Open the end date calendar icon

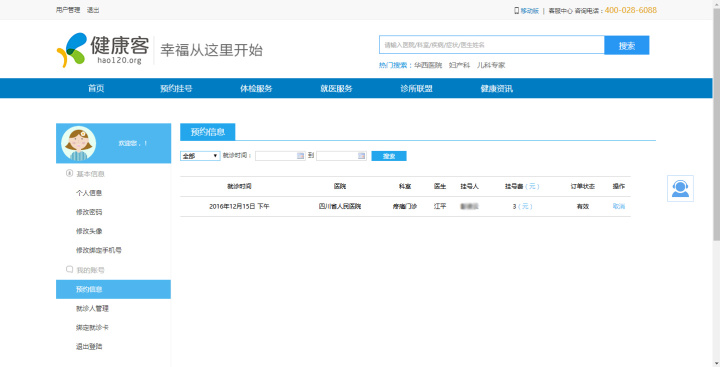361,156
